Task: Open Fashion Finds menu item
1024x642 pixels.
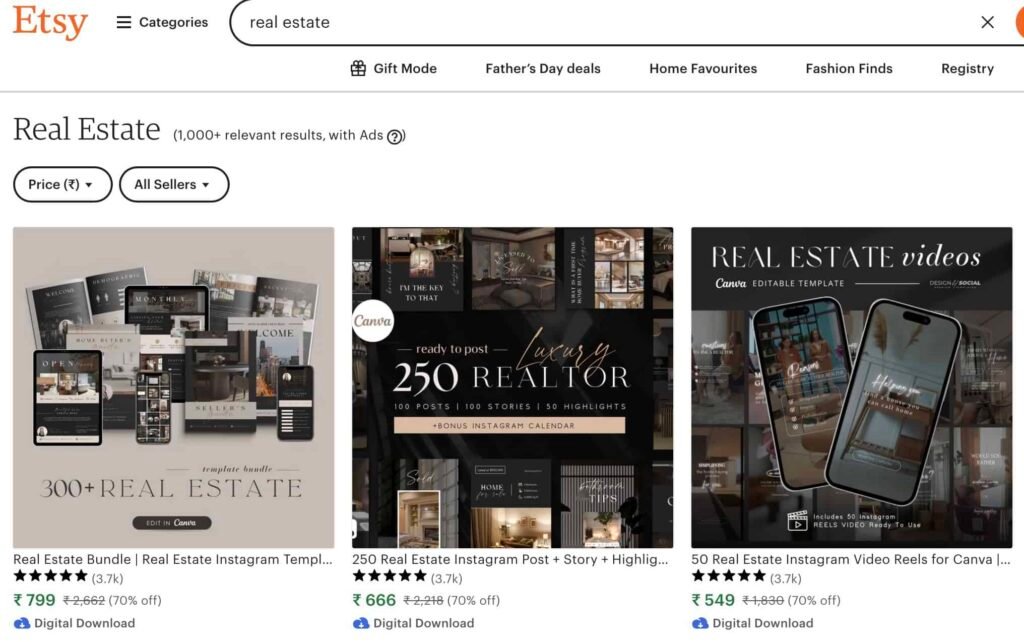Action: pyautogui.click(x=849, y=69)
